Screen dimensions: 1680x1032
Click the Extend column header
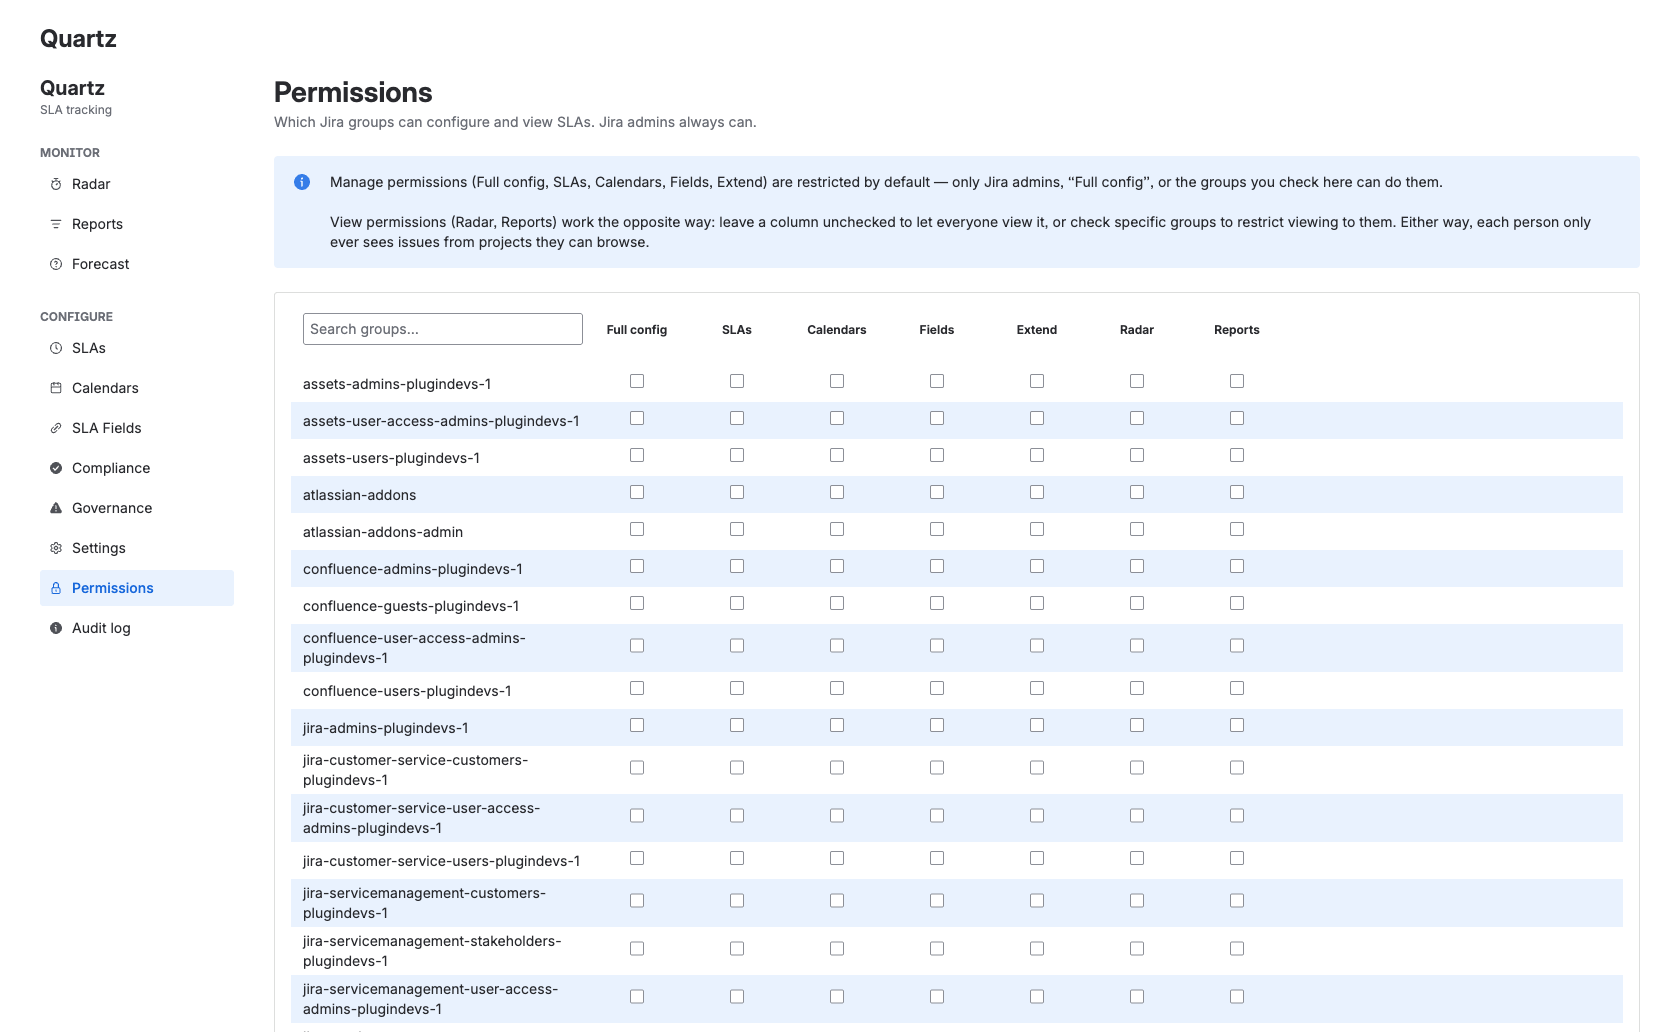coord(1037,330)
